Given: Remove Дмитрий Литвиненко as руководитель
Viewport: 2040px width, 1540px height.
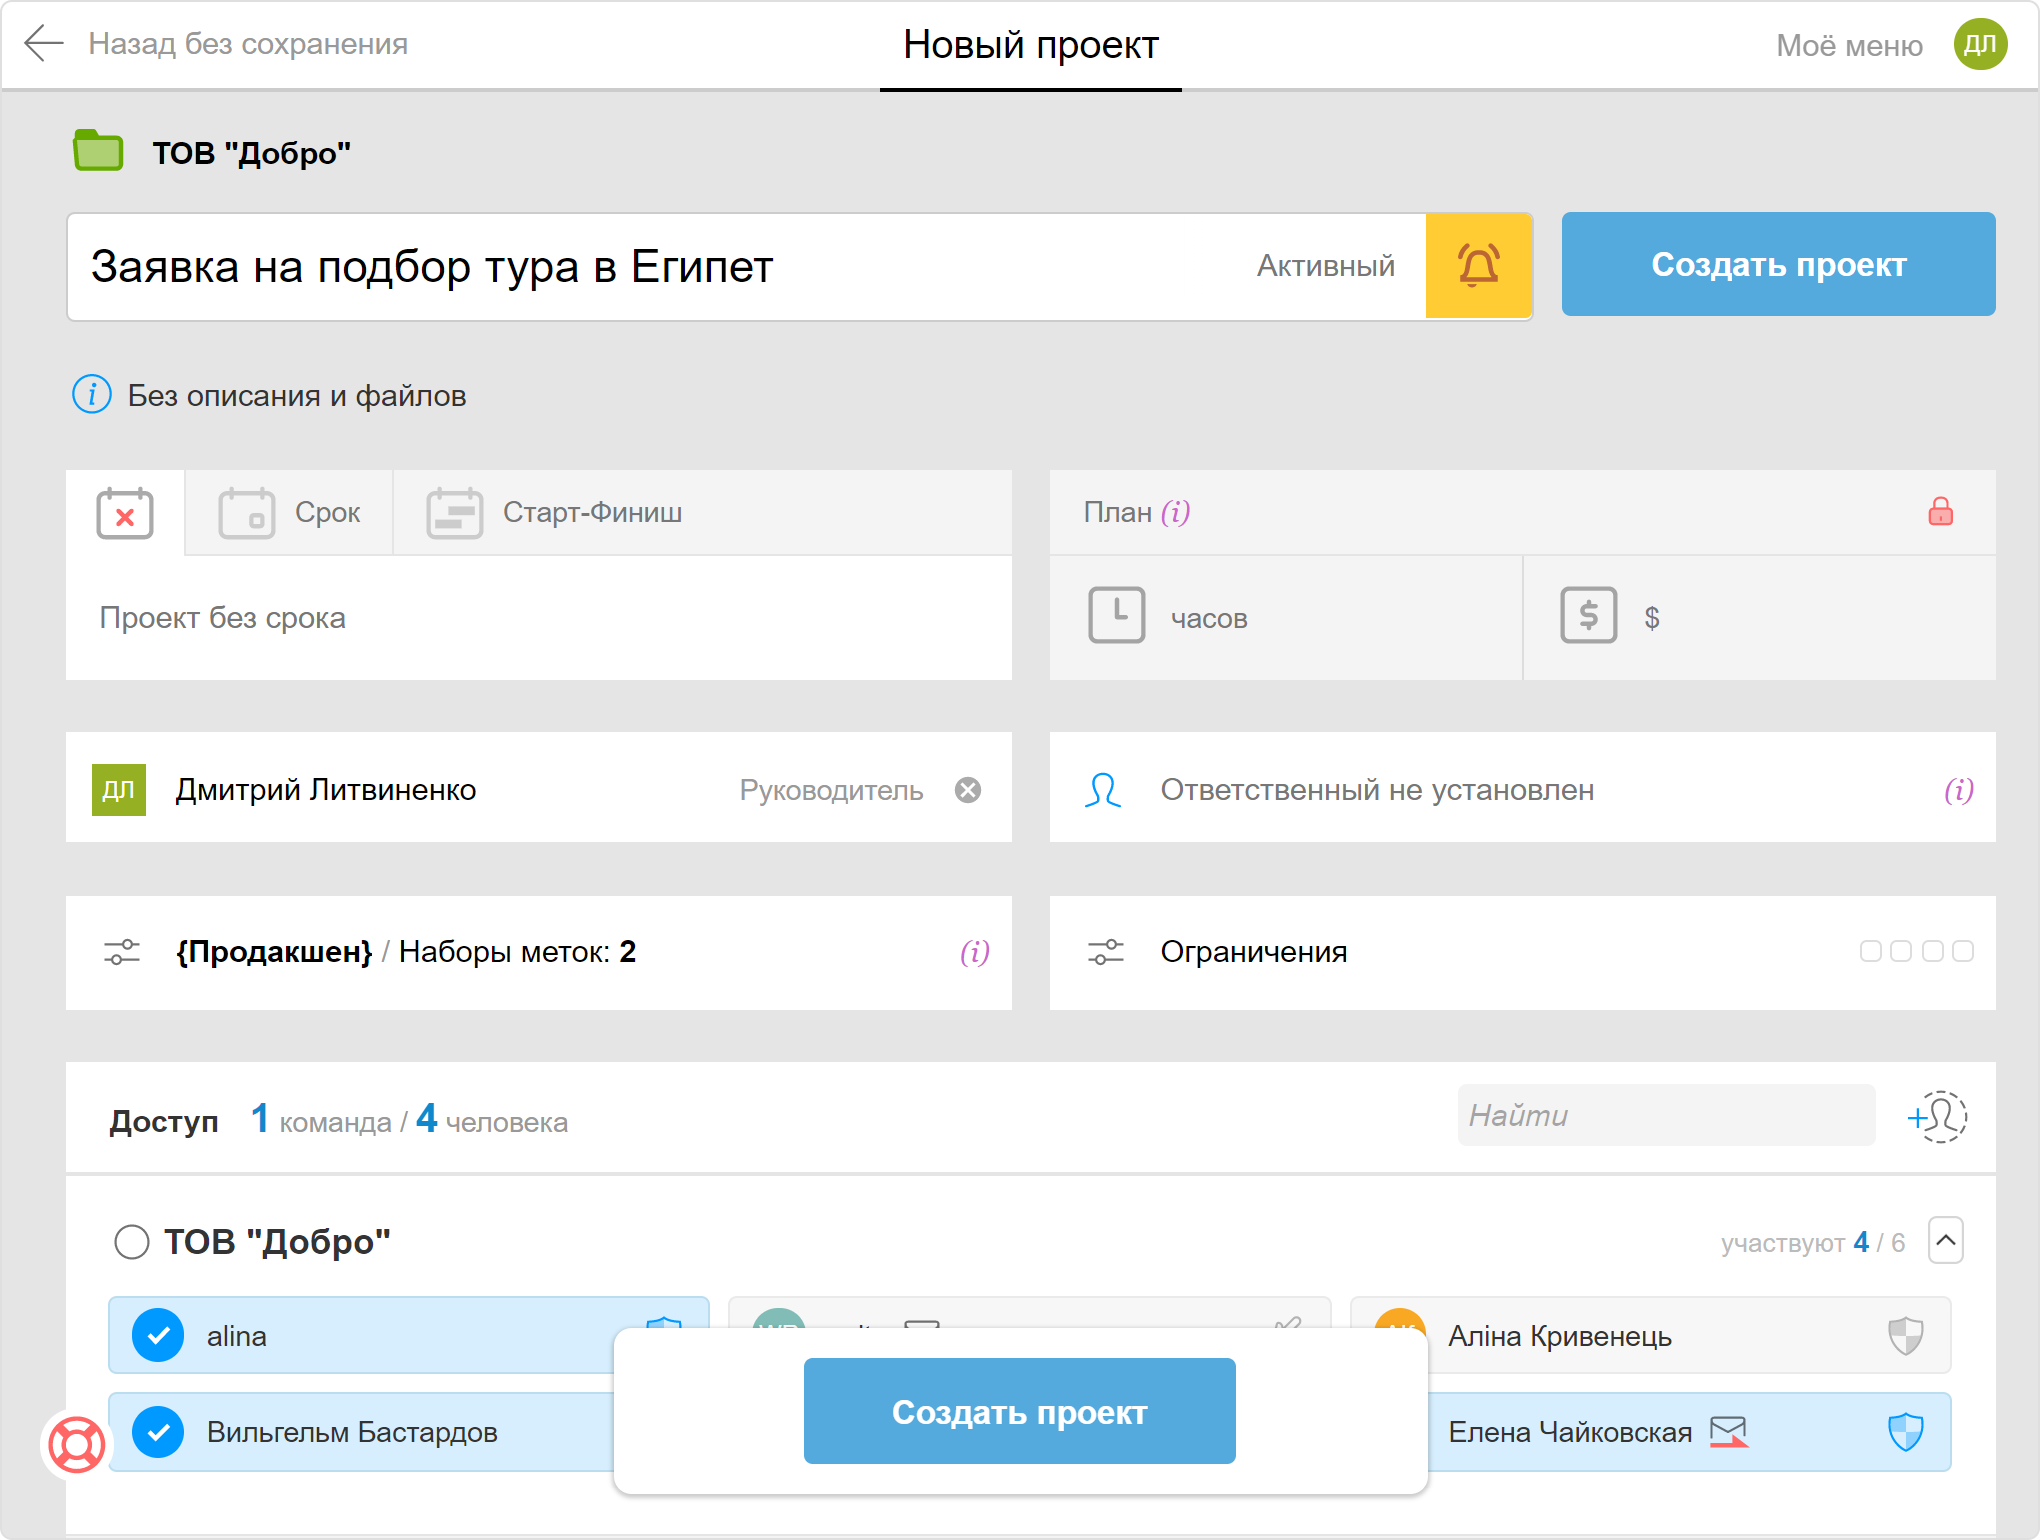Looking at the screenshot, I should pos(967,790).
